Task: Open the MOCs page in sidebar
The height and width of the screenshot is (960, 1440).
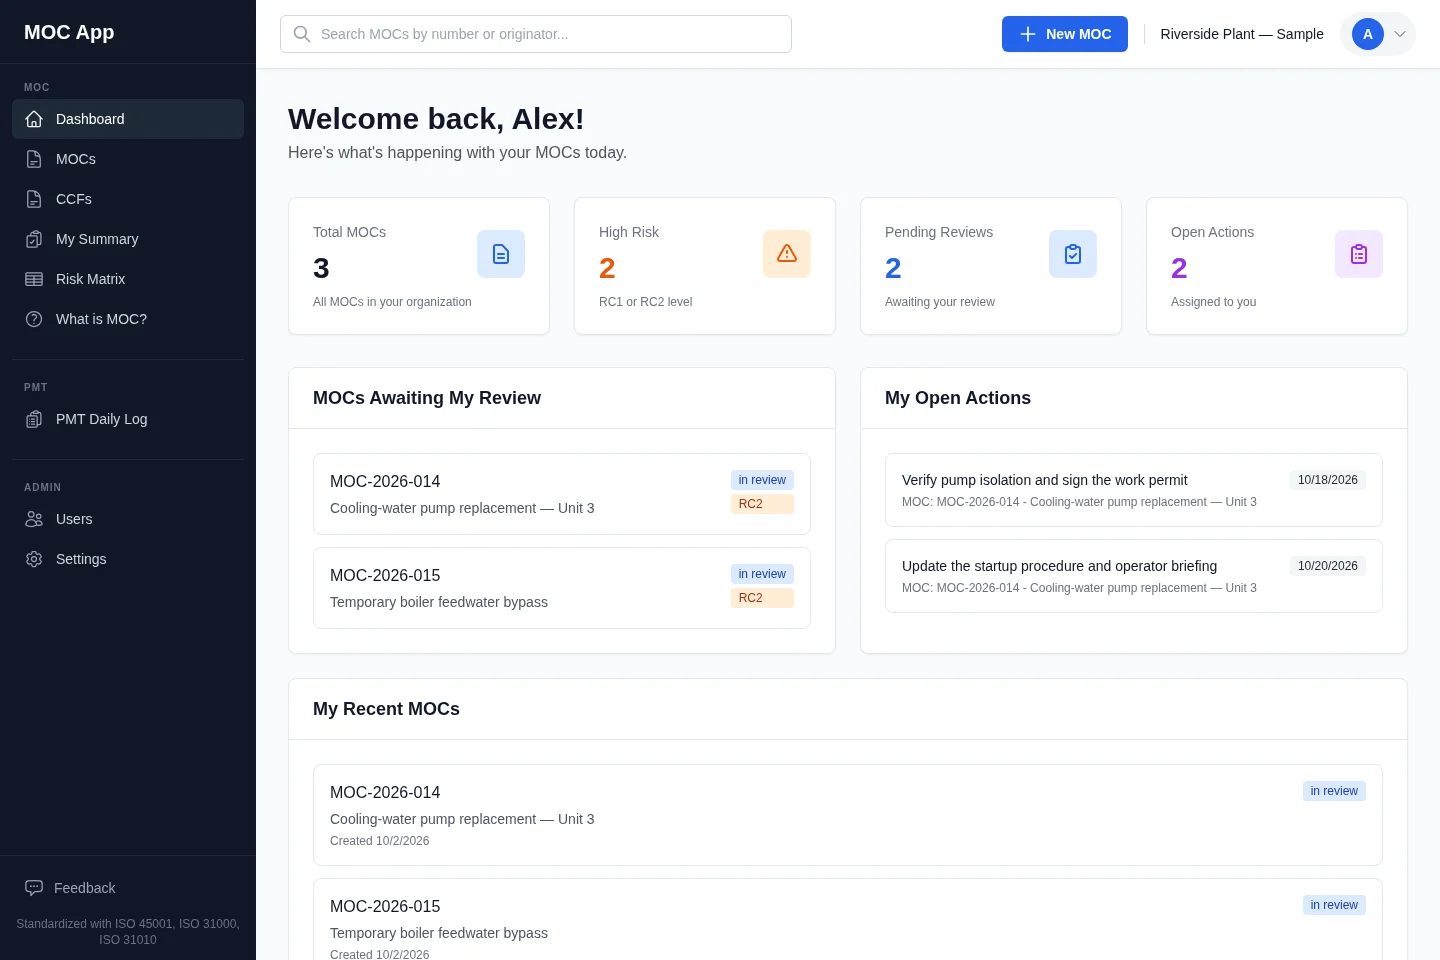Action: pyautogui.click(x=128, y=159)
